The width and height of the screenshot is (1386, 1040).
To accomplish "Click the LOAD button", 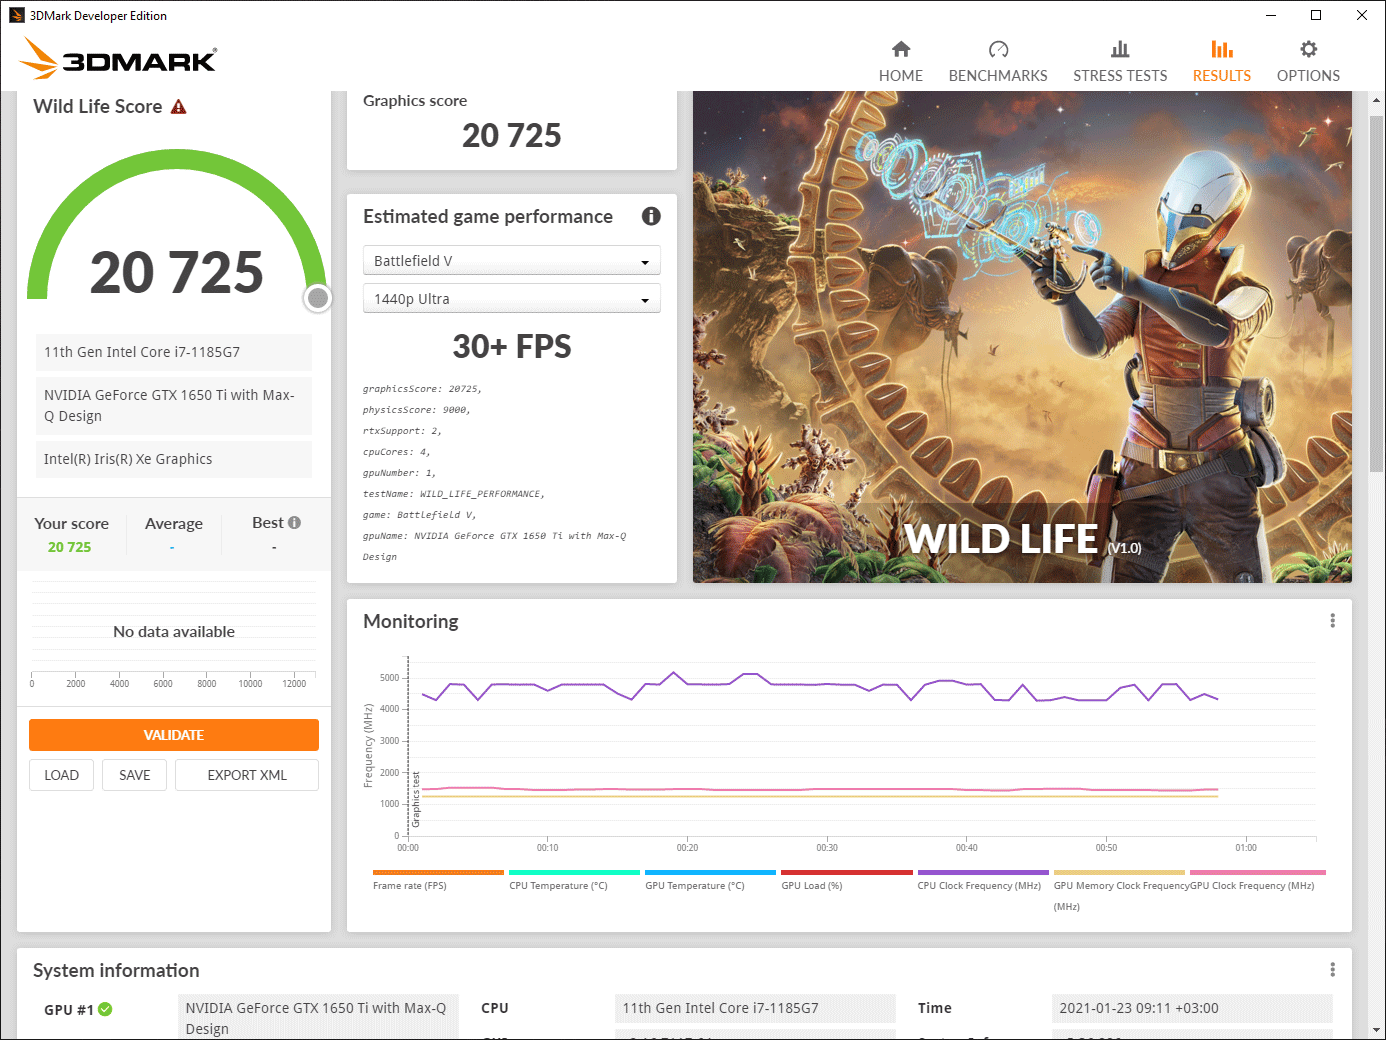I will click(x=61, y=775).
